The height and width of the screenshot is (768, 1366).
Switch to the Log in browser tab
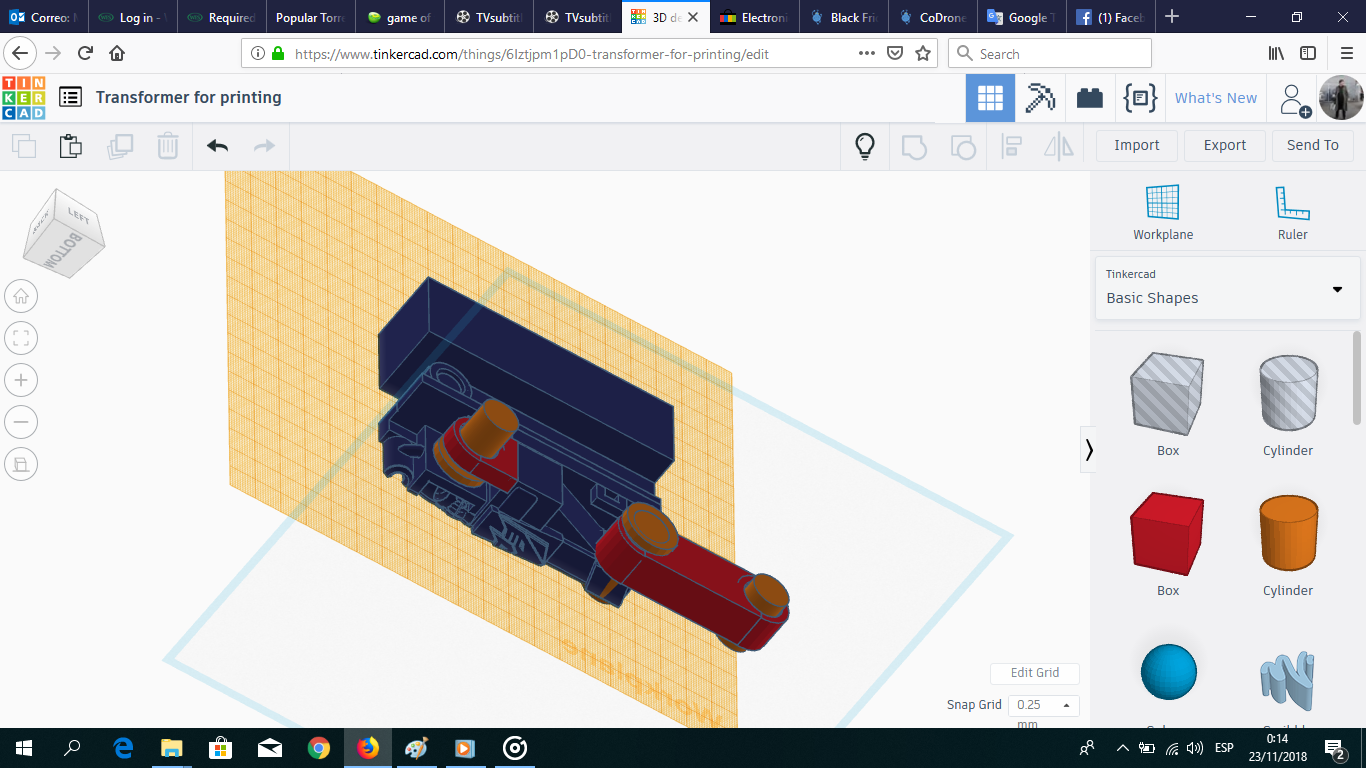[x=133, y=17]
